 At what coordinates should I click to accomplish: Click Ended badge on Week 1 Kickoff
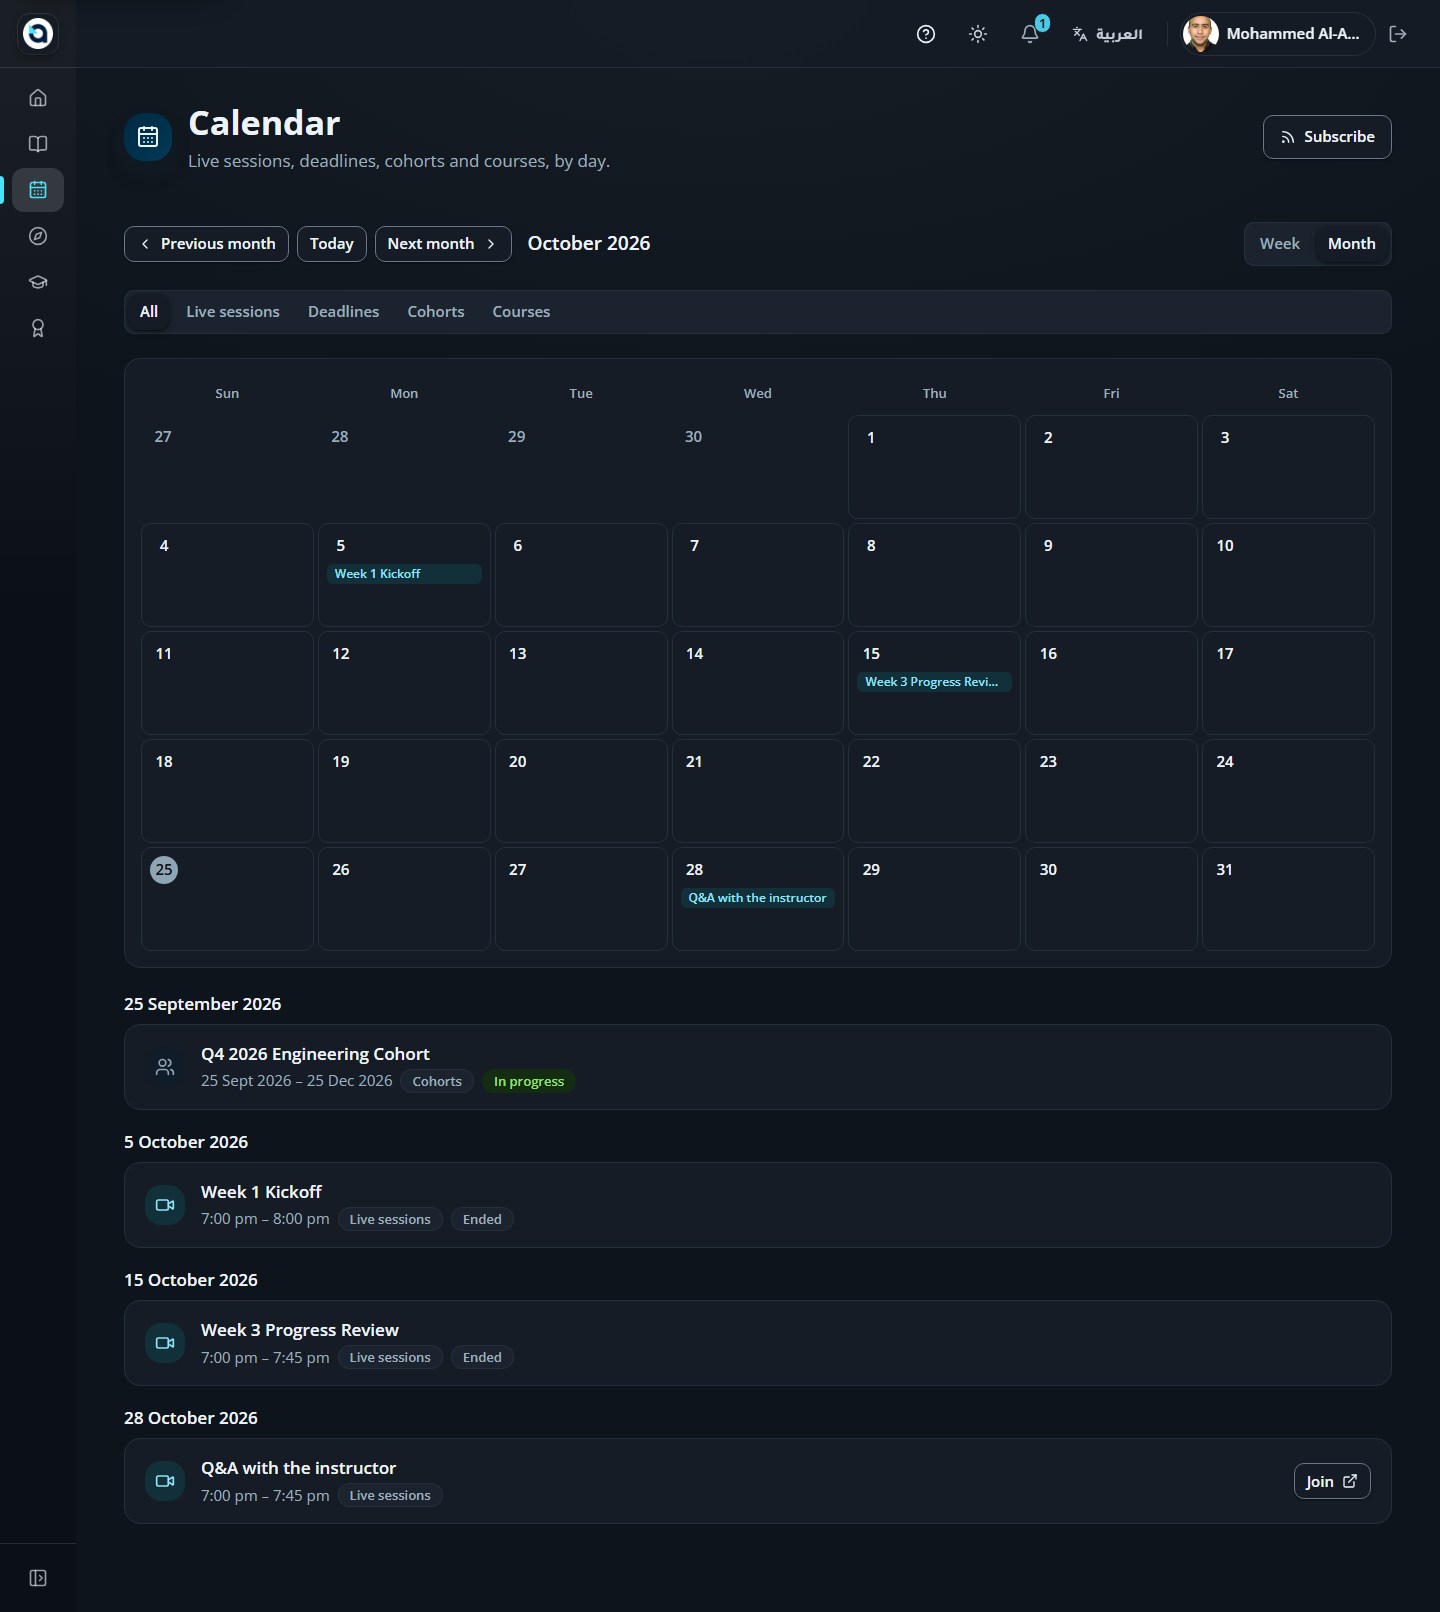(x=482, y=1219)
